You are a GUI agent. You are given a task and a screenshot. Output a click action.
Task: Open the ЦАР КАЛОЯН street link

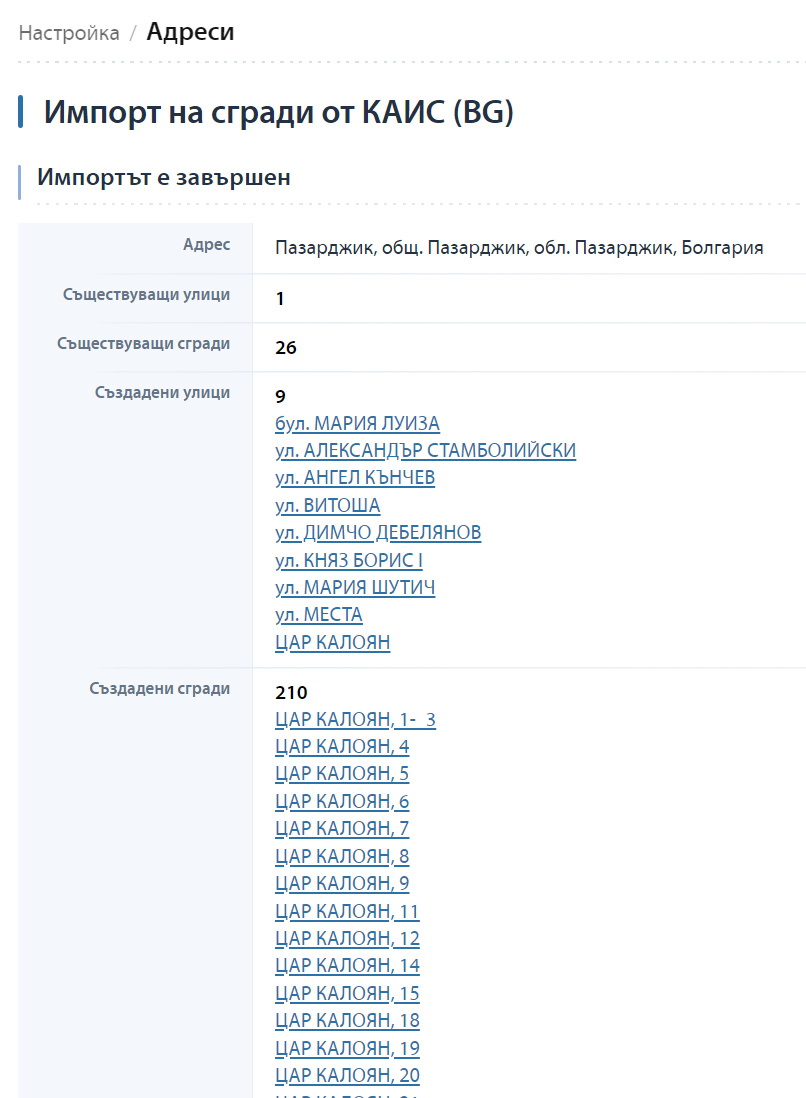pyautogui.click(x=333, y=642)
